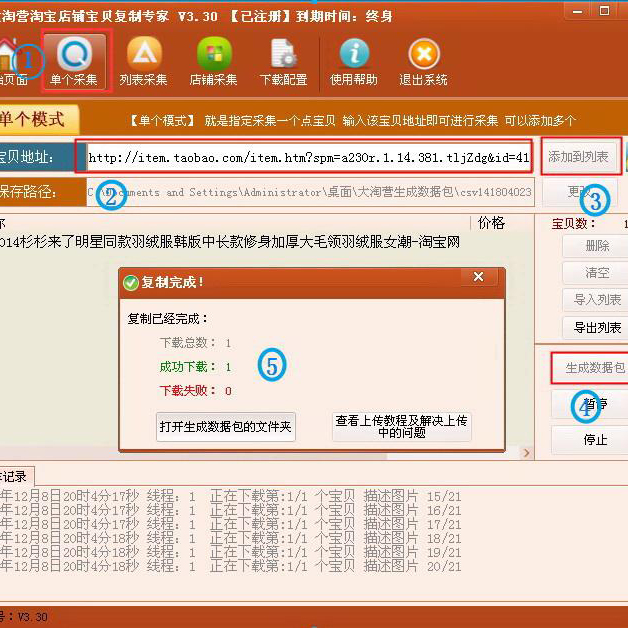This screenshot has width=628, height=628.
Task: Select the 记录 log tab
Action: click(16, 476)
